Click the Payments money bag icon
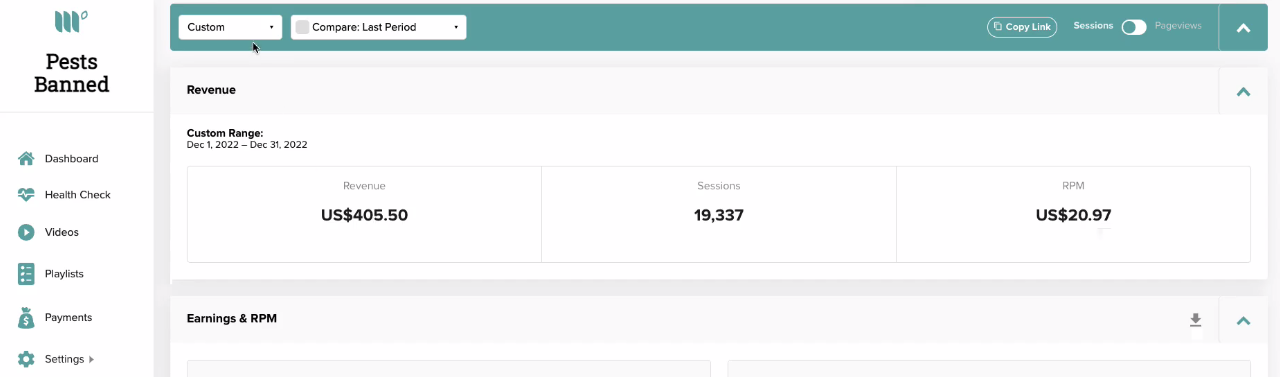 (26, 317)
